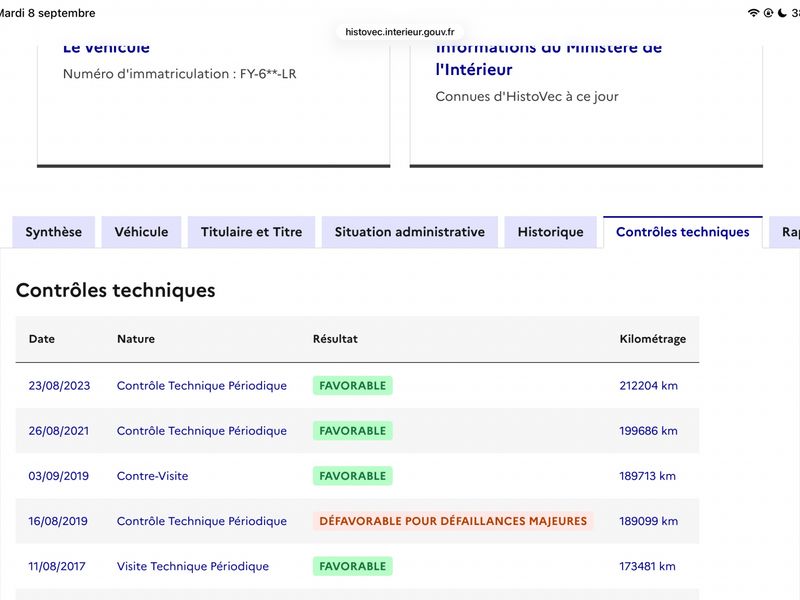This screenshot has height=600, width=800.
Task: Tap the Do Not Disturb moon icon
Action: point(782,13)
